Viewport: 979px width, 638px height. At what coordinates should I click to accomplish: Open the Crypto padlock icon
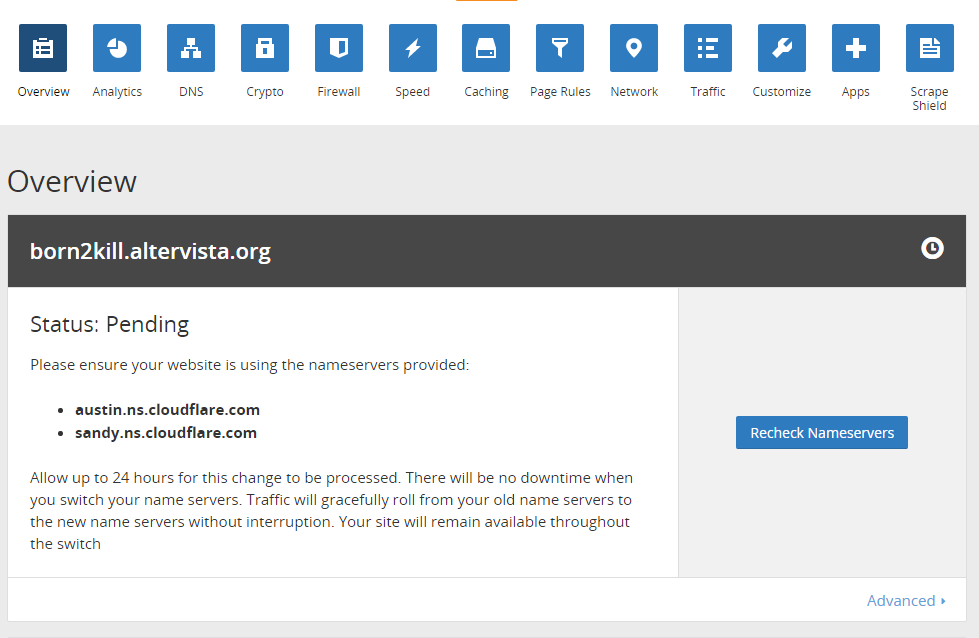265,48
